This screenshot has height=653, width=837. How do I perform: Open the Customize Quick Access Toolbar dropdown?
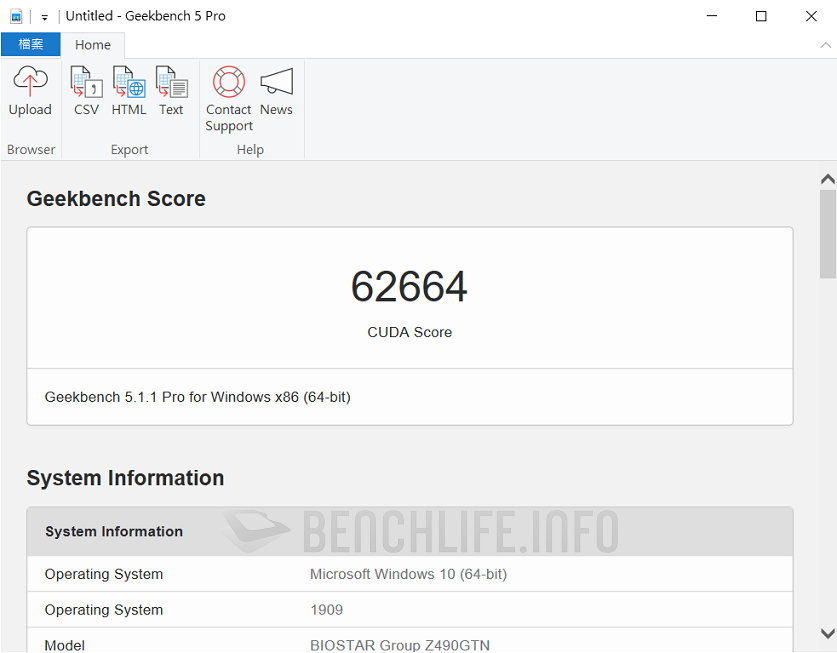[43, 16]
